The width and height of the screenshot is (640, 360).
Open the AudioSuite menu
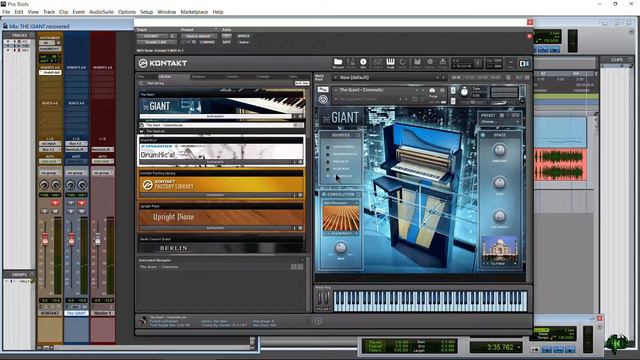click(101, 12)
